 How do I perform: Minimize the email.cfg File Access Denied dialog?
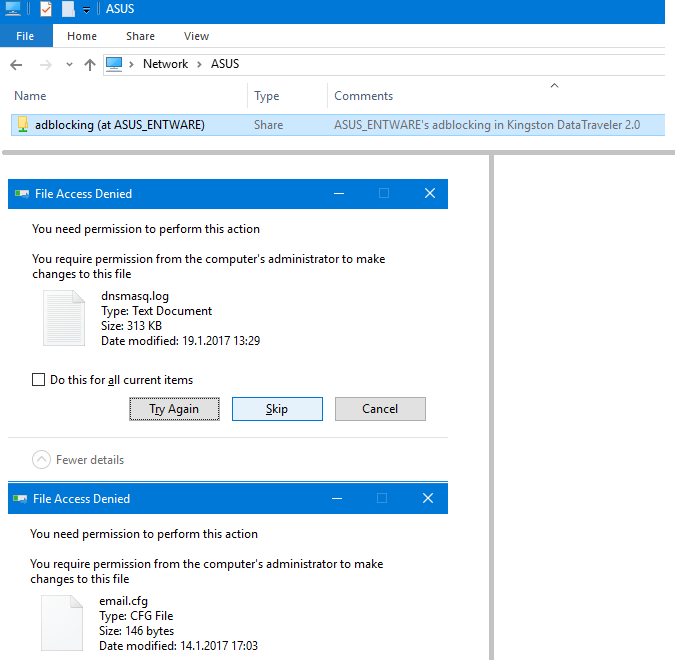pyautogui.click(x=337, y=499)
